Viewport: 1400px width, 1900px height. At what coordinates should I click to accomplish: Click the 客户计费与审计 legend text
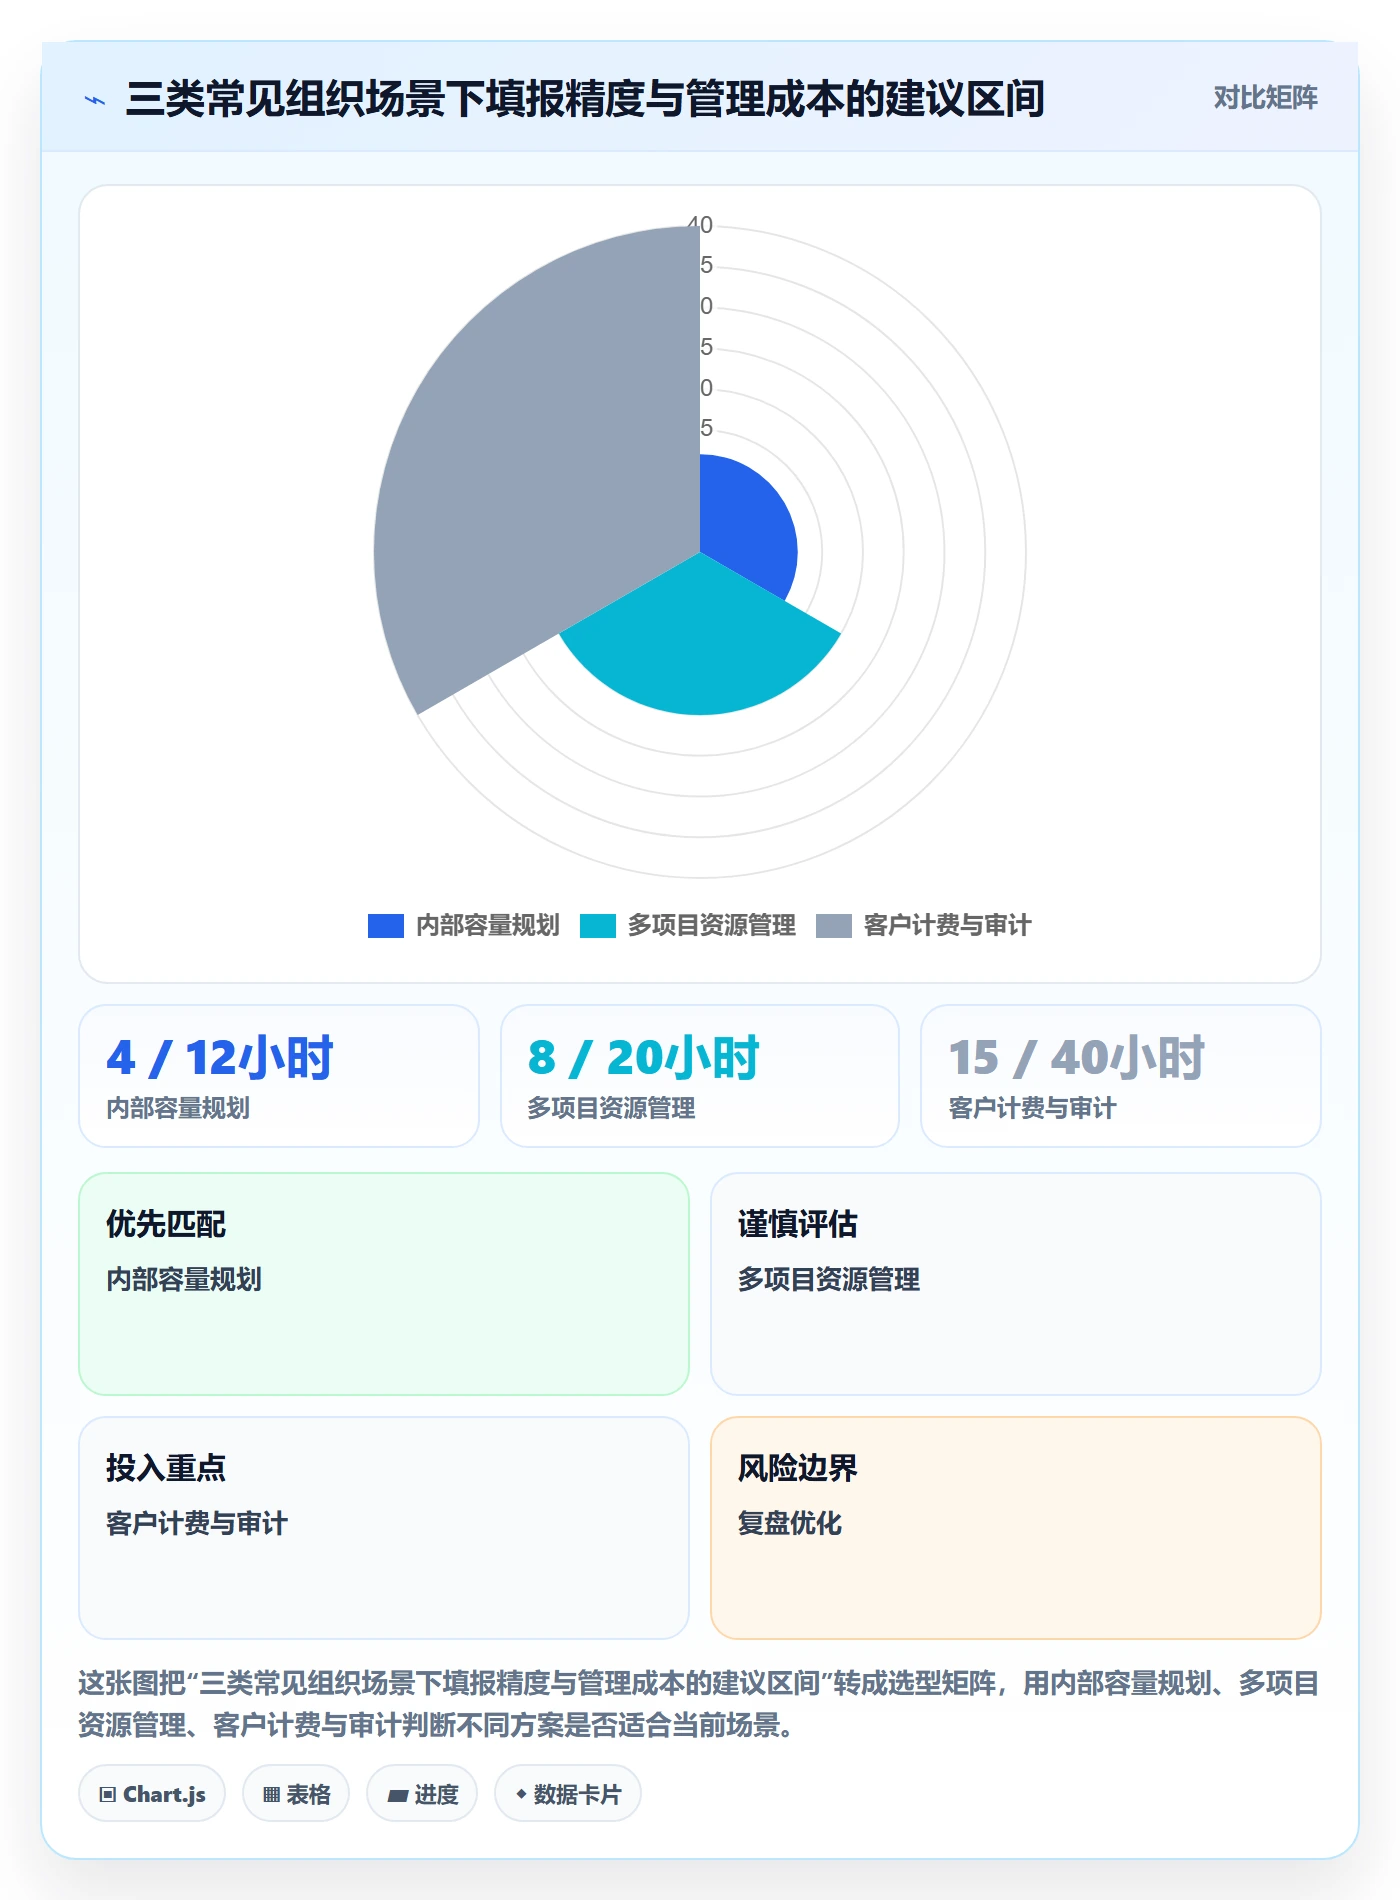tap(948, 925)
